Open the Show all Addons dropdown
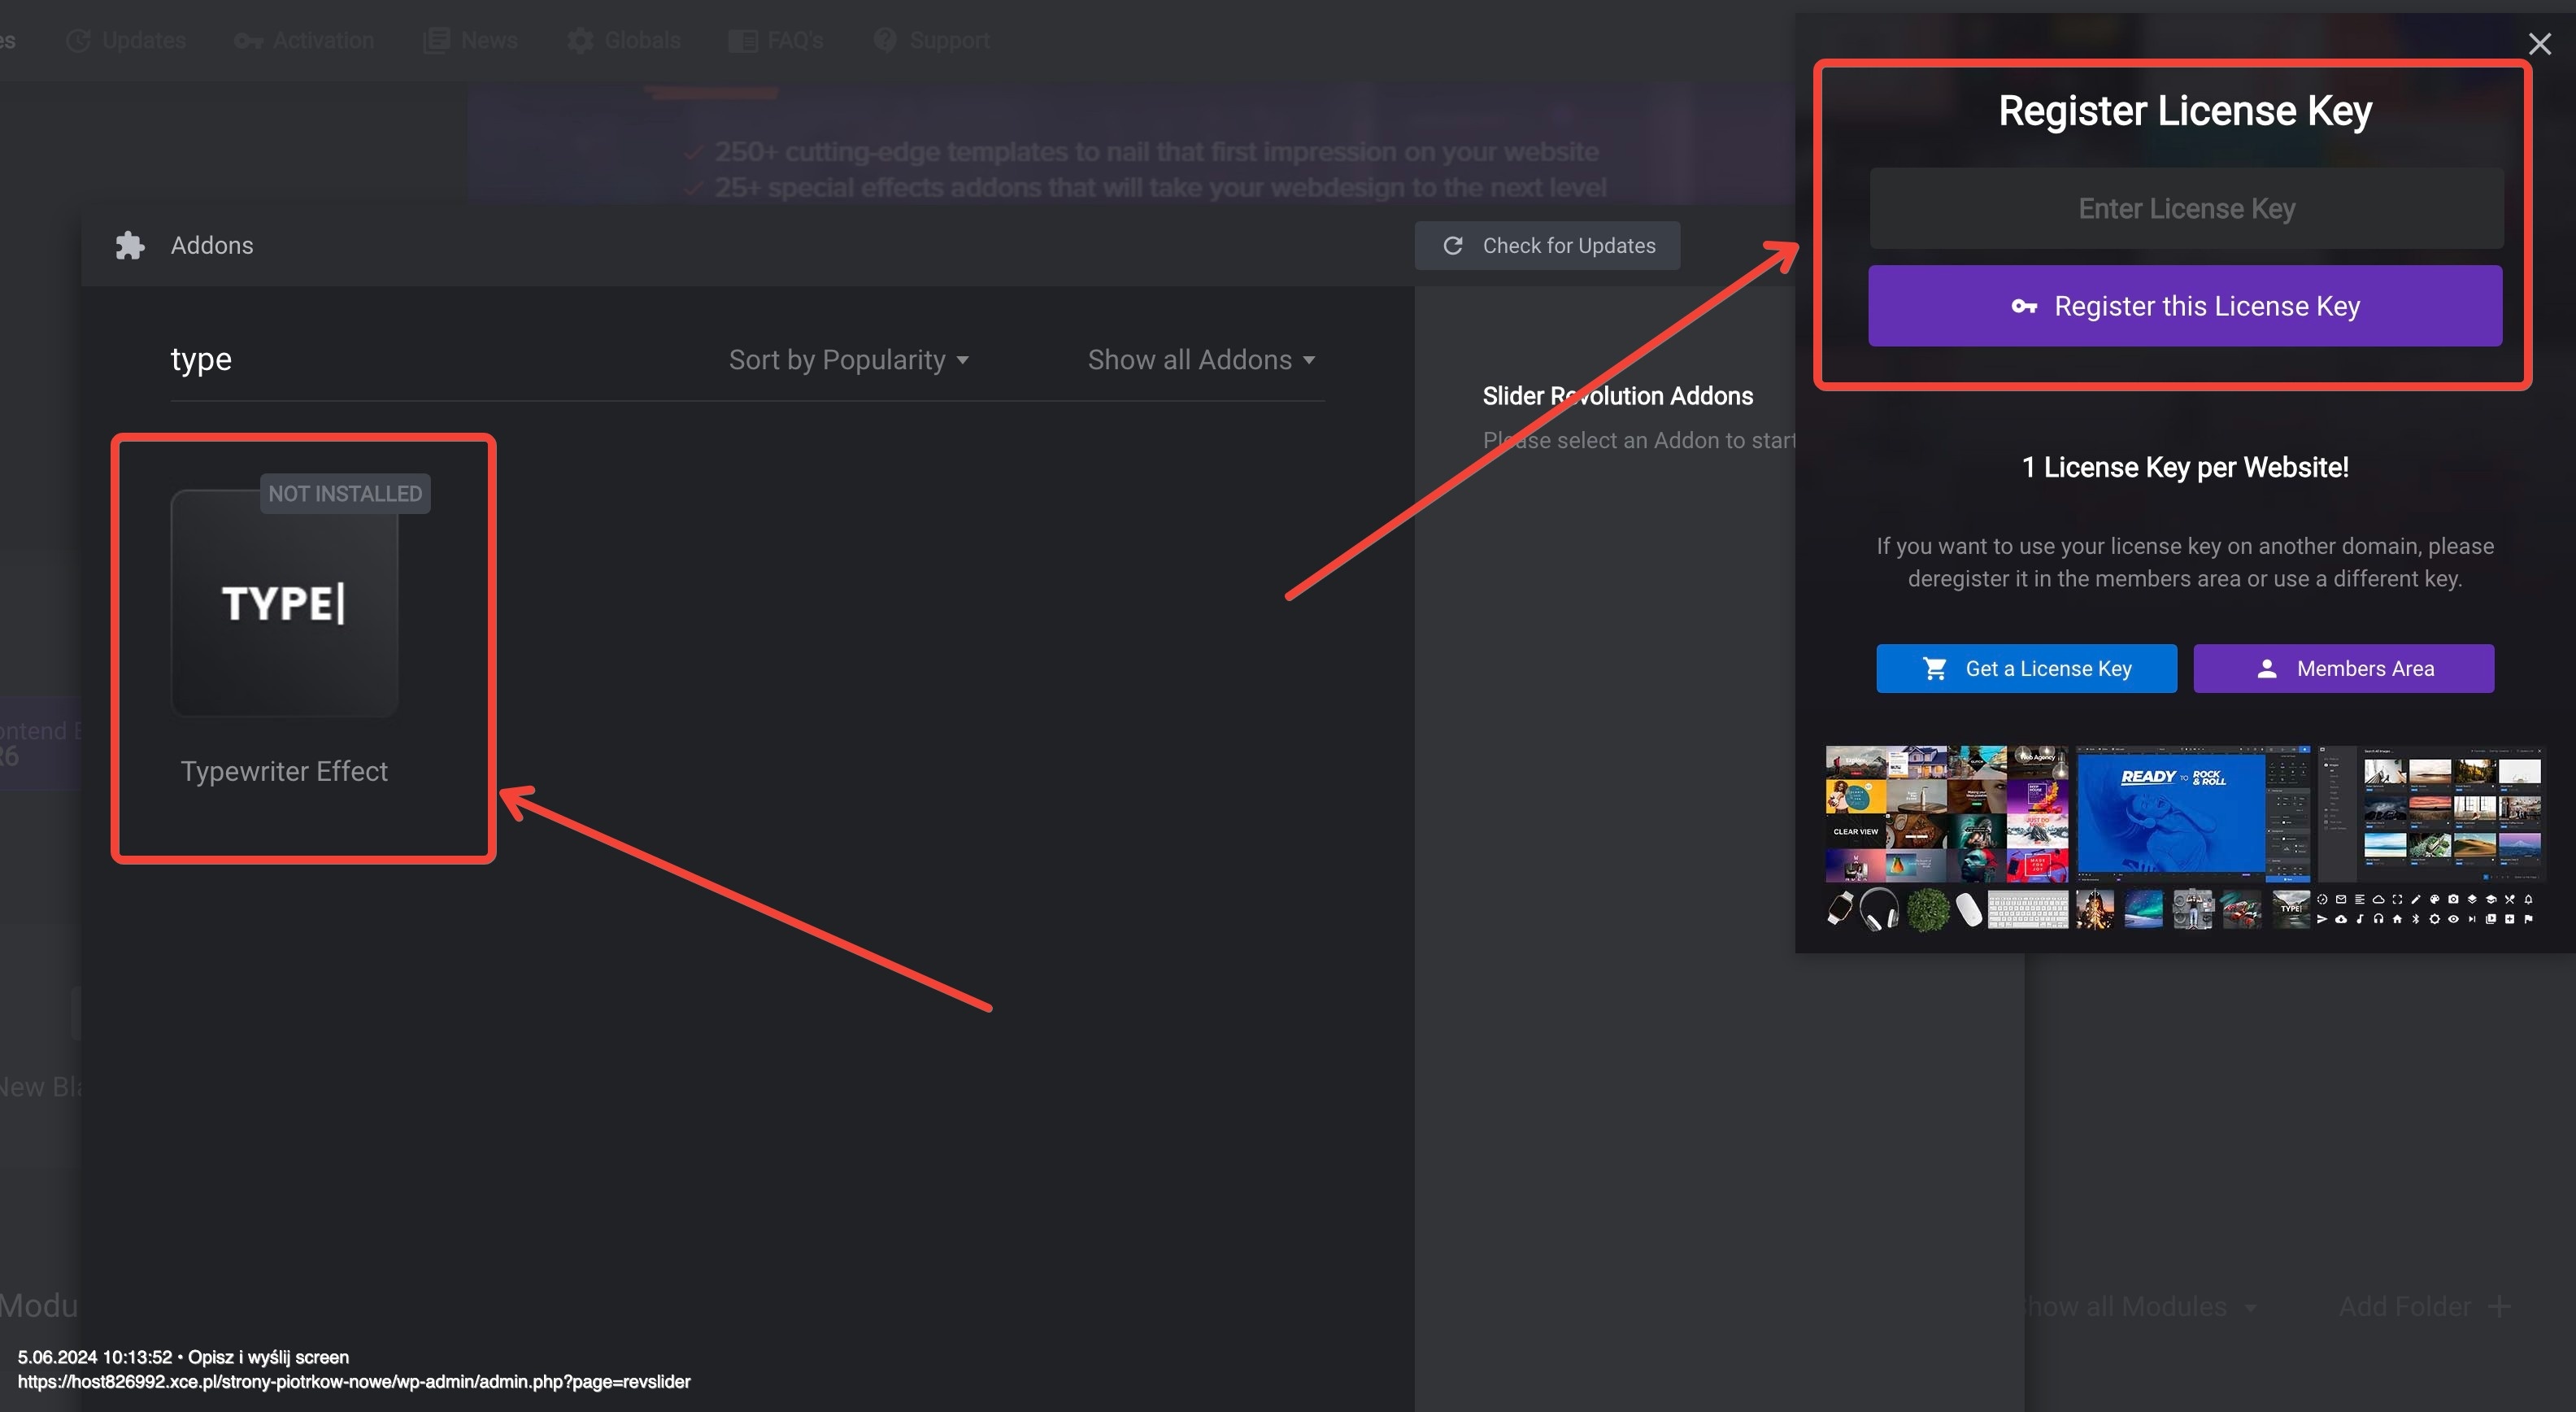This screenshot has width=2576, height=1412. (x=1201, y=360)
